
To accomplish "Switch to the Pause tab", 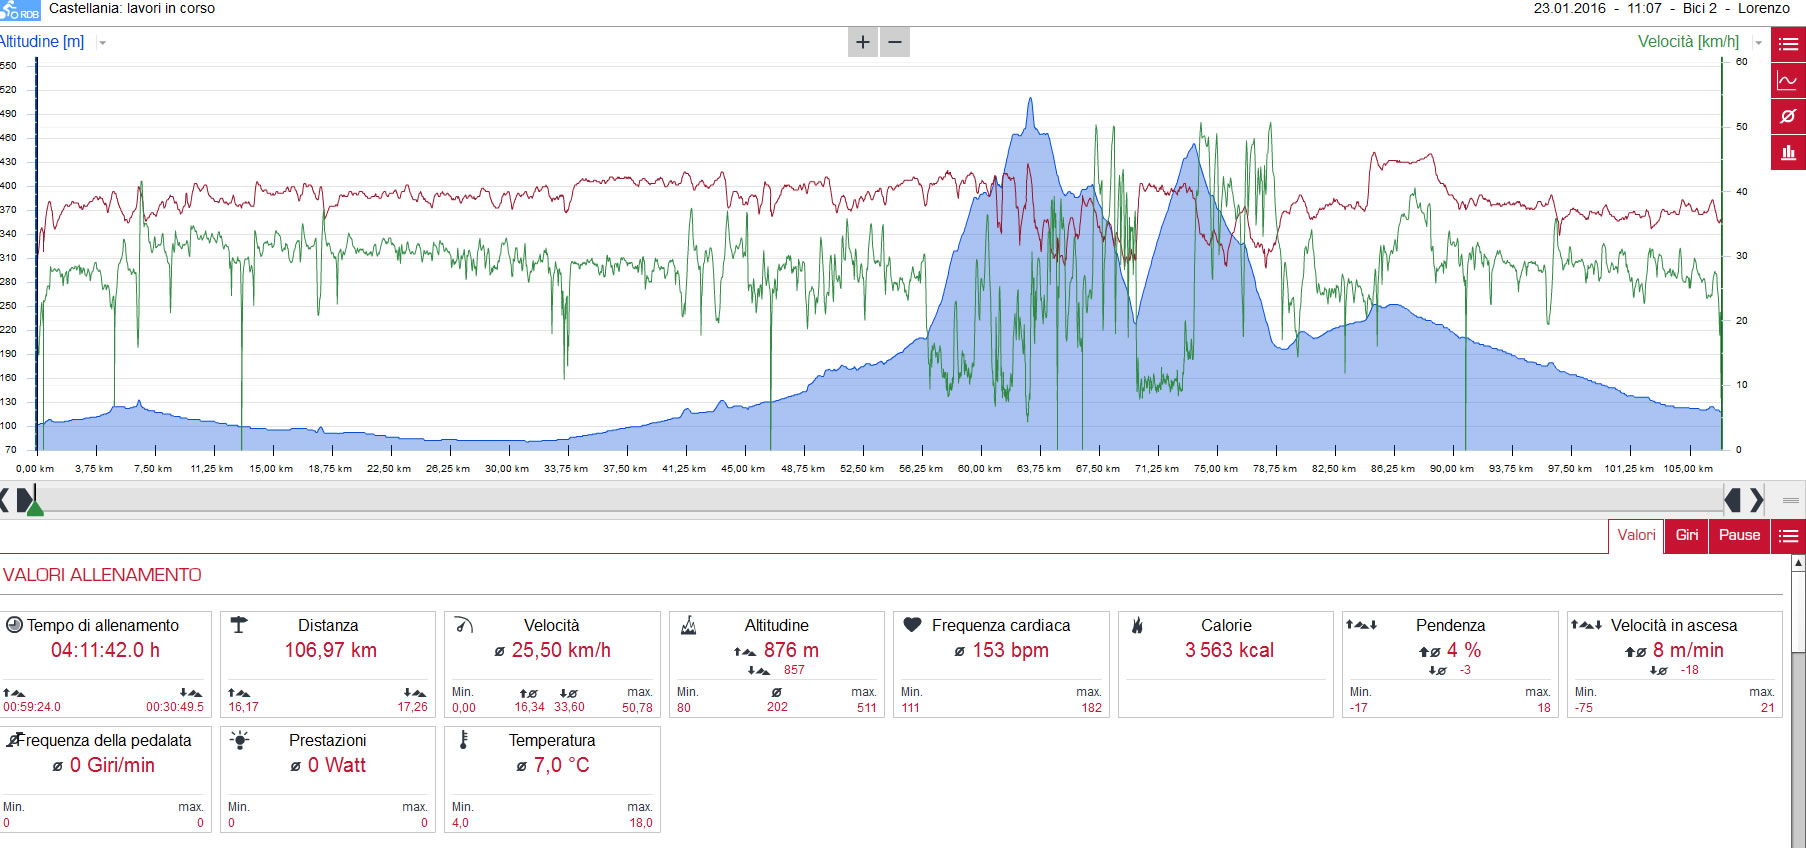I will coord(1739,535).
